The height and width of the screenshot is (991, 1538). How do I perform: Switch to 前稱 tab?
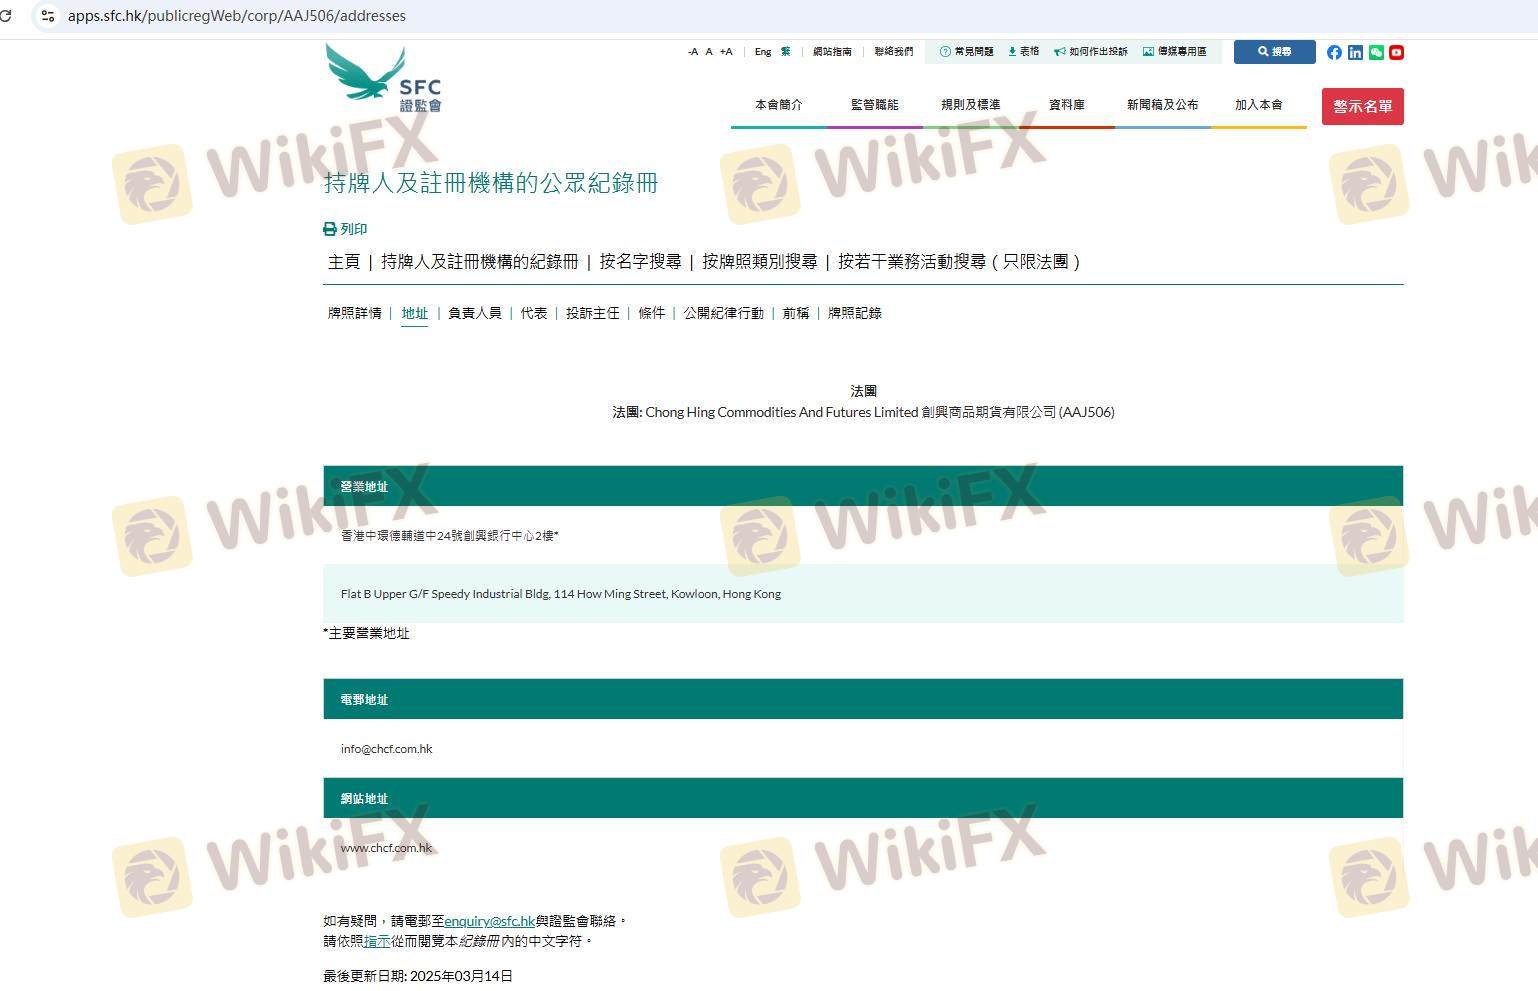coord(796,313)
